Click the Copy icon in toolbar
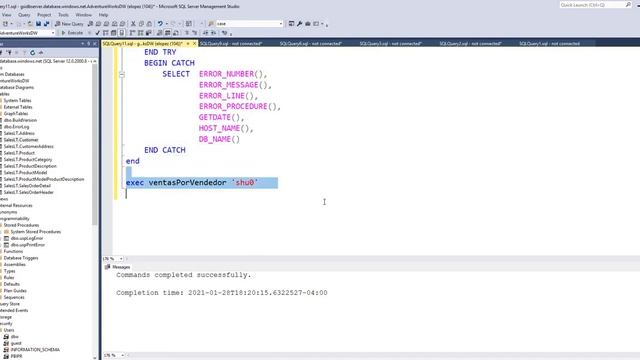This screenshot has width=640, height=360. point(141,24)
